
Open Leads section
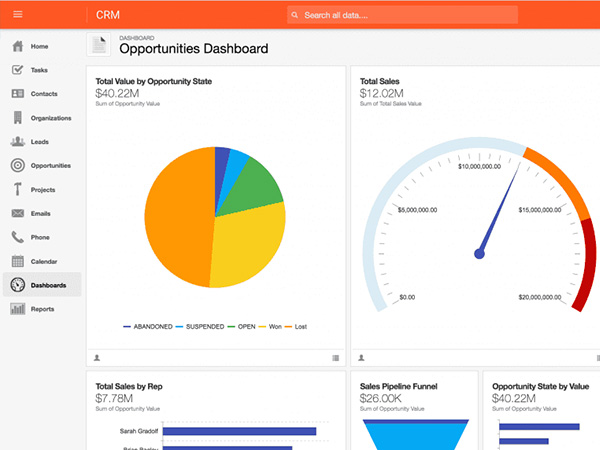click(42, 142)
